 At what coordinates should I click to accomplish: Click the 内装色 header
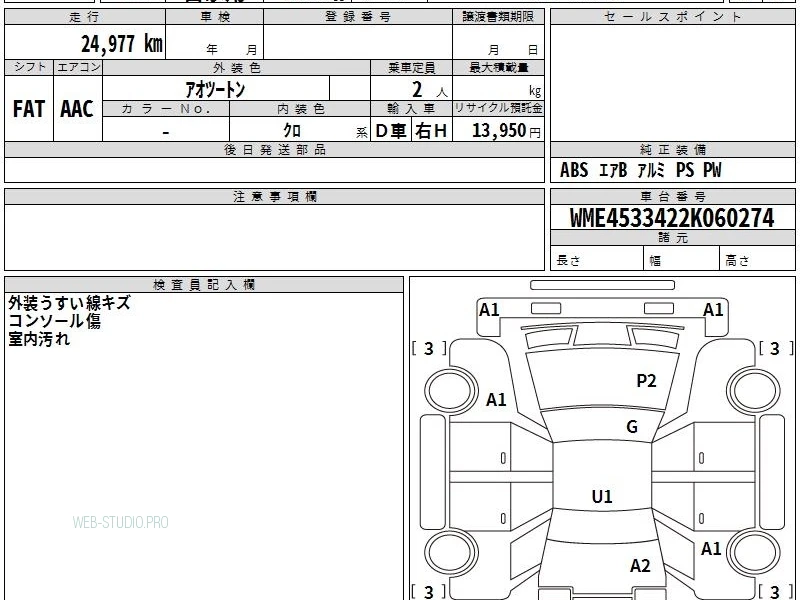click(x=300, y=109)
